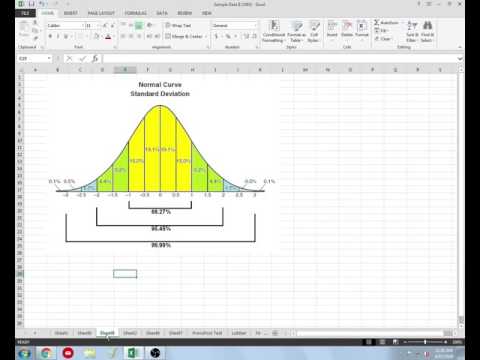Viewport: 480px width, 360px height.
Task: Switch to the FORMULAS ribbon tab
Action: point(135,13)
